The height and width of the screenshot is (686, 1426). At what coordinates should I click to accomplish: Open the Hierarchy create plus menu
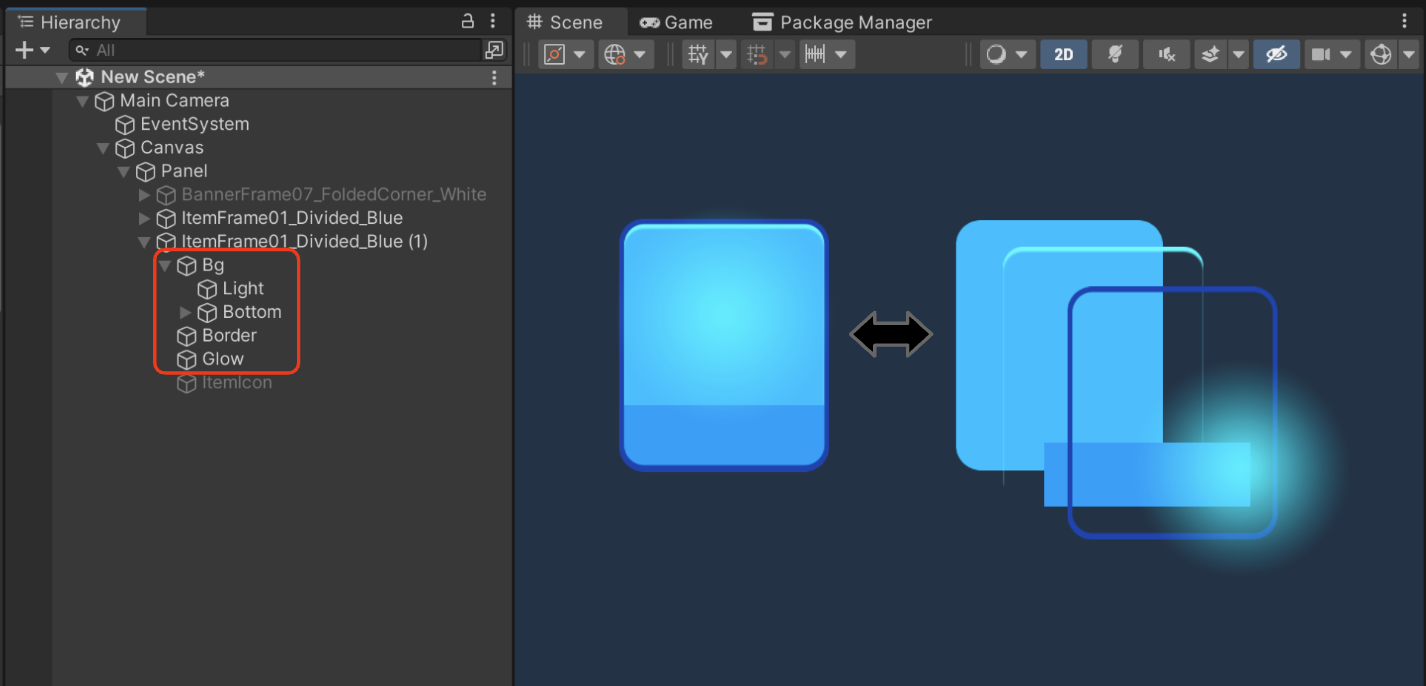[x=32, y=50]
